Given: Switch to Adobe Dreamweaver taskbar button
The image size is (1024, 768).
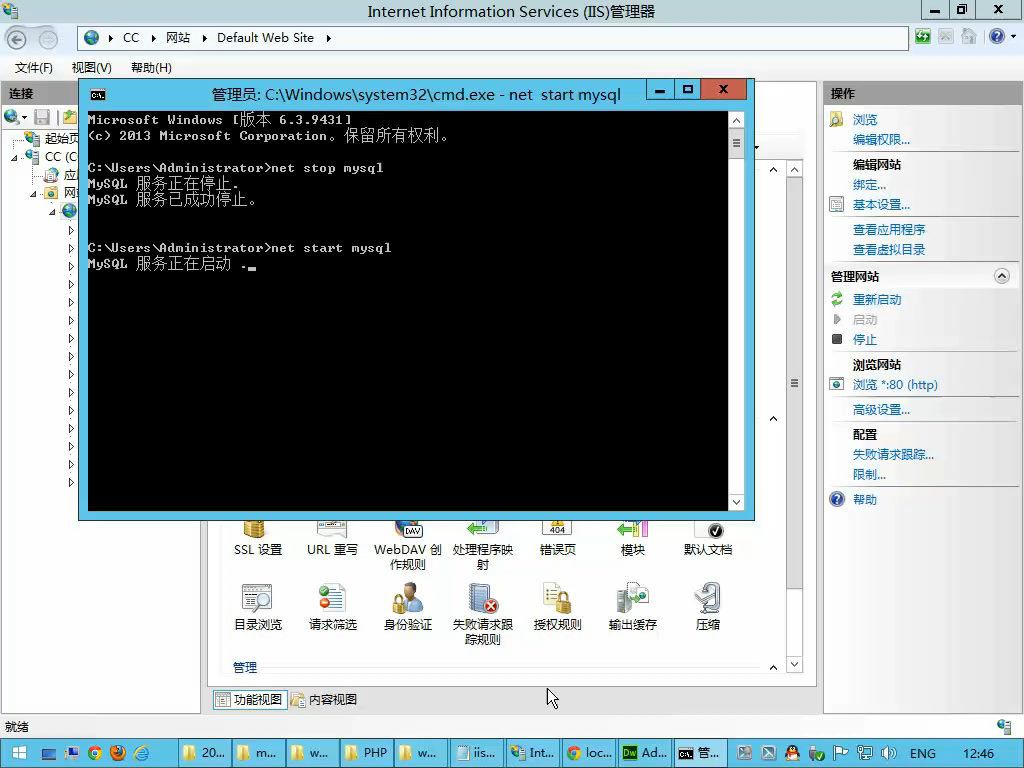Looking at the screenshot, I should pyautogui.click(x=645, y=753).
